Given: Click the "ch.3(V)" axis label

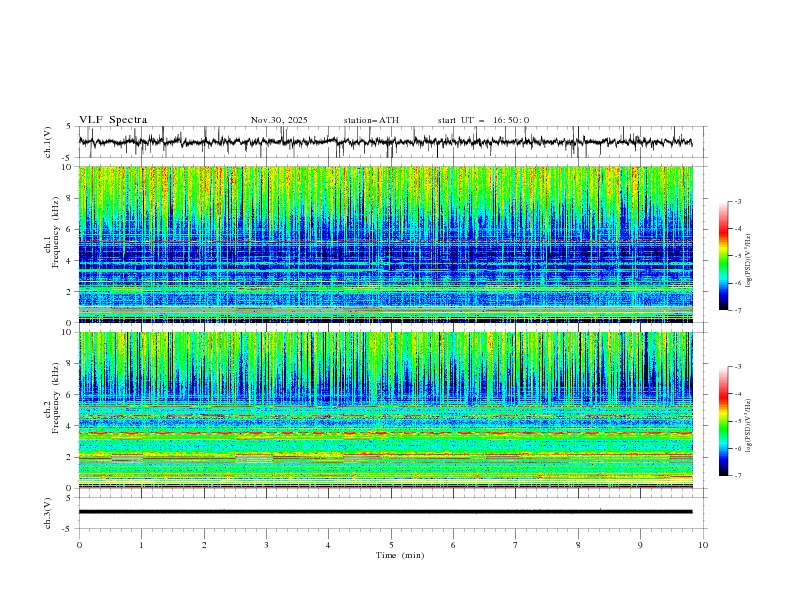Looking at the screenshot, I should 48,513.
